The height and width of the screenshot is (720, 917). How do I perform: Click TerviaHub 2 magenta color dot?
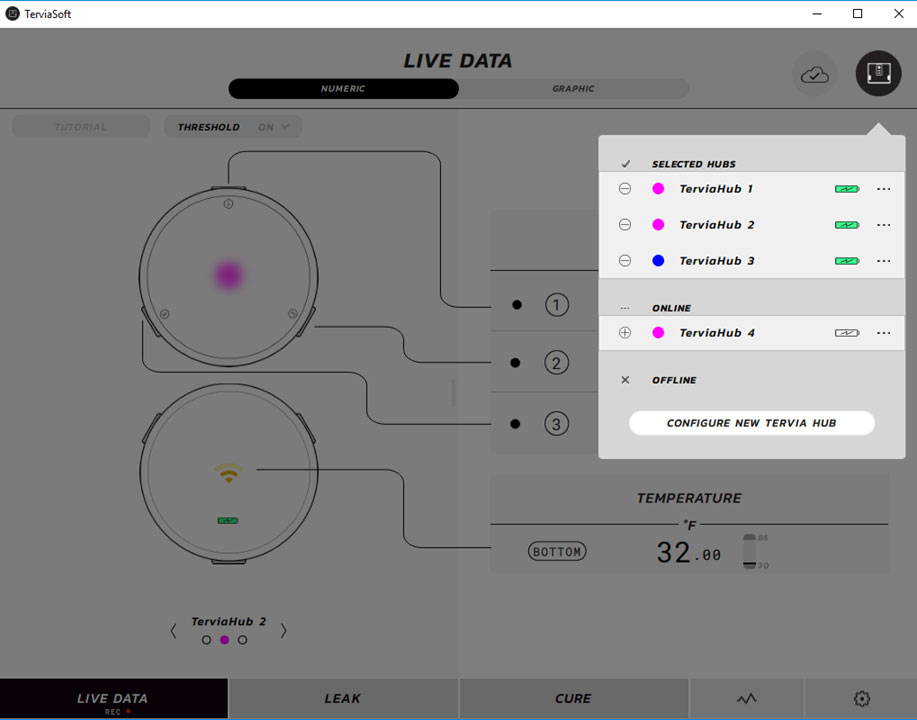[x=658, y=225]
